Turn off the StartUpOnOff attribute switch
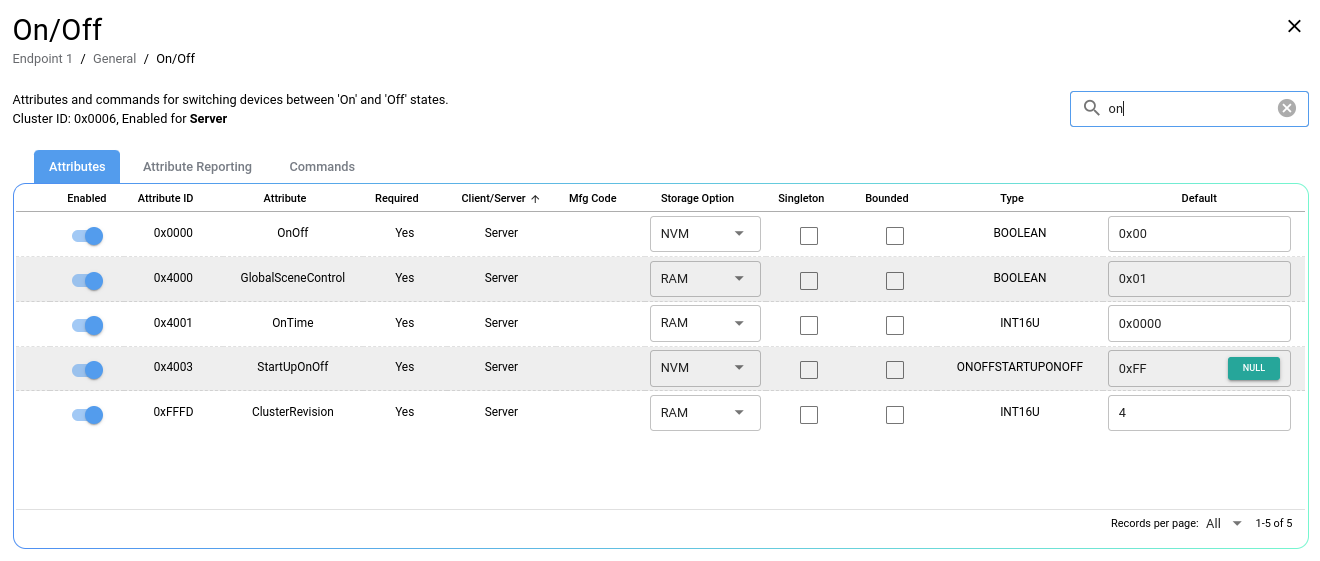Image resolution: width=1320 pixels, height=561 pixels. click(87, 370)
